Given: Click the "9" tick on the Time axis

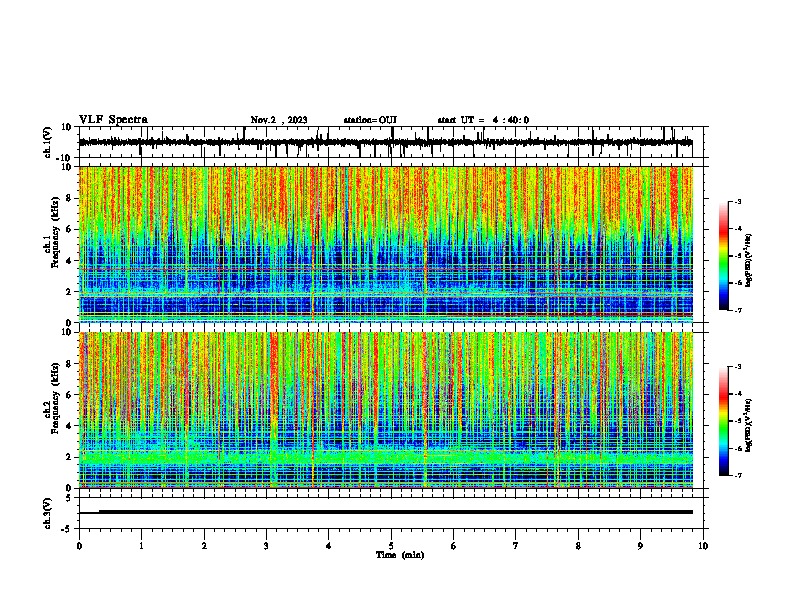Looking at the screenshot, I should [640, 546].
